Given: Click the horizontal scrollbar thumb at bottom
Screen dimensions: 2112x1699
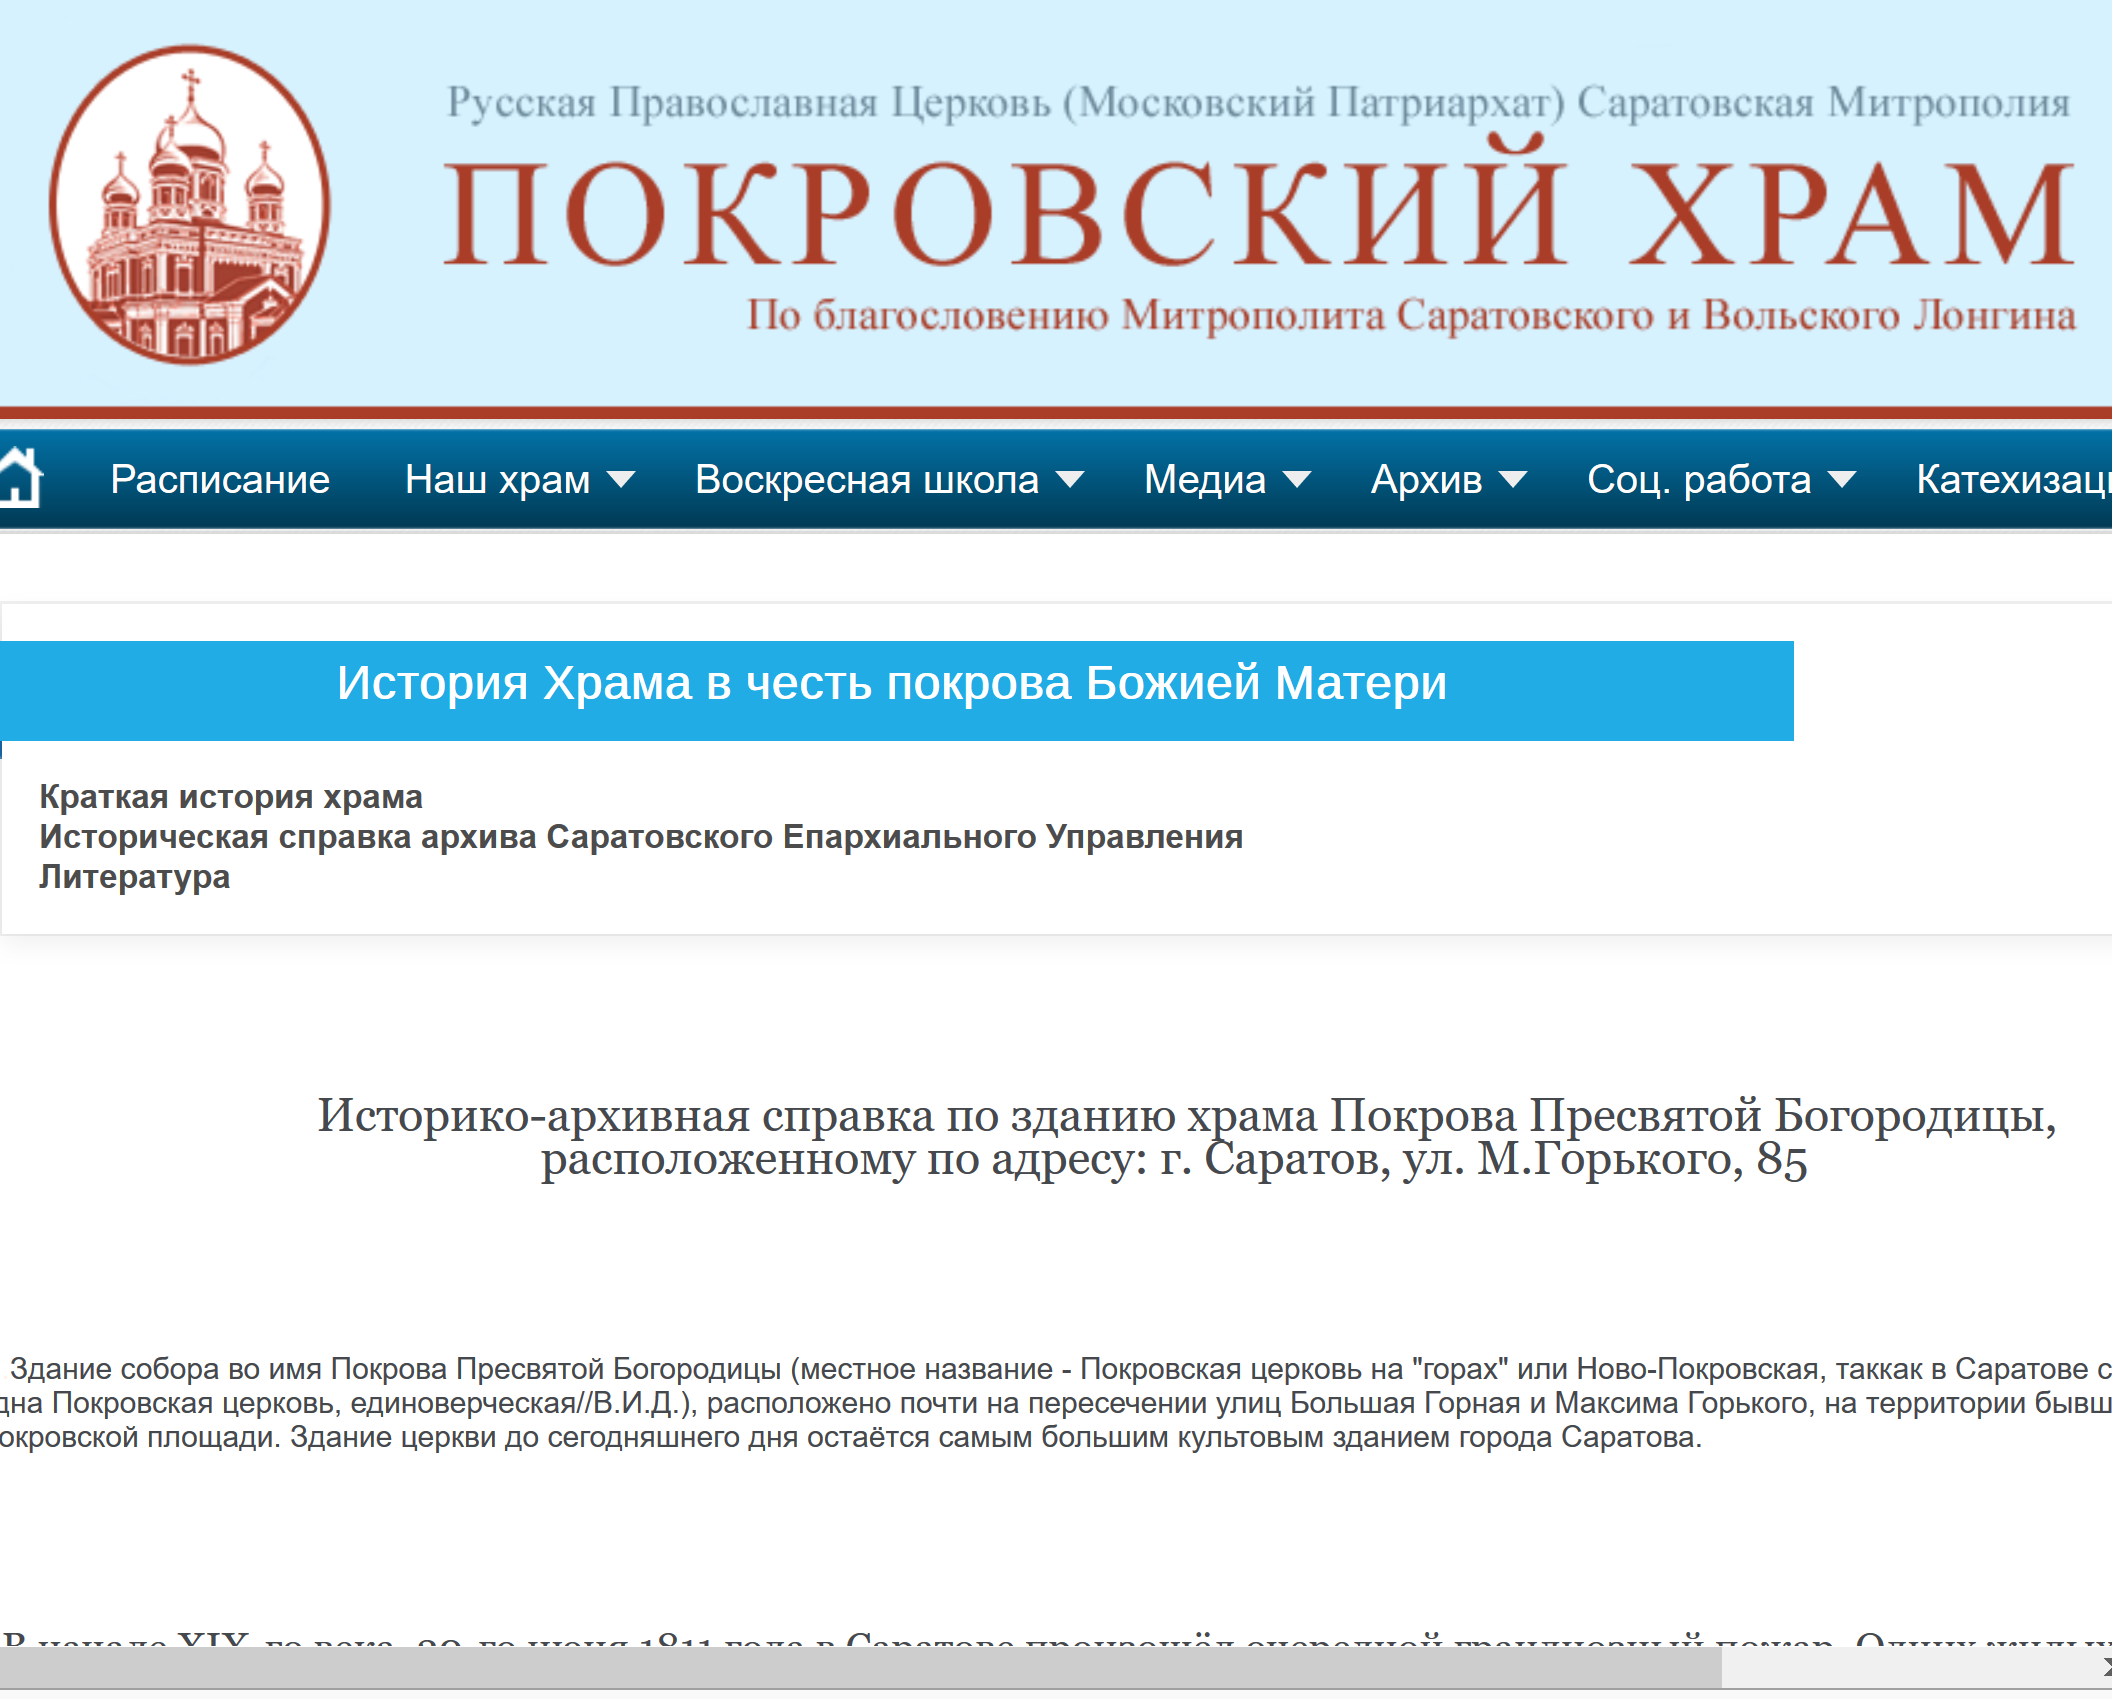Looking at the screenshot, I should tap(860, 1667).
